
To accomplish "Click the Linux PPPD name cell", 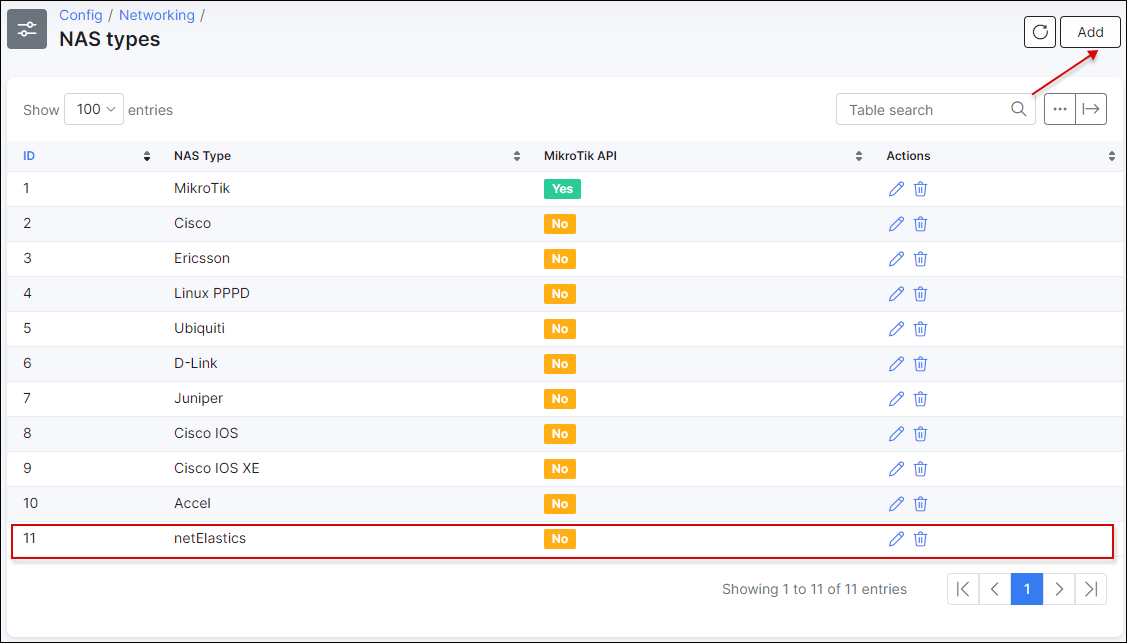I will 212,293.
